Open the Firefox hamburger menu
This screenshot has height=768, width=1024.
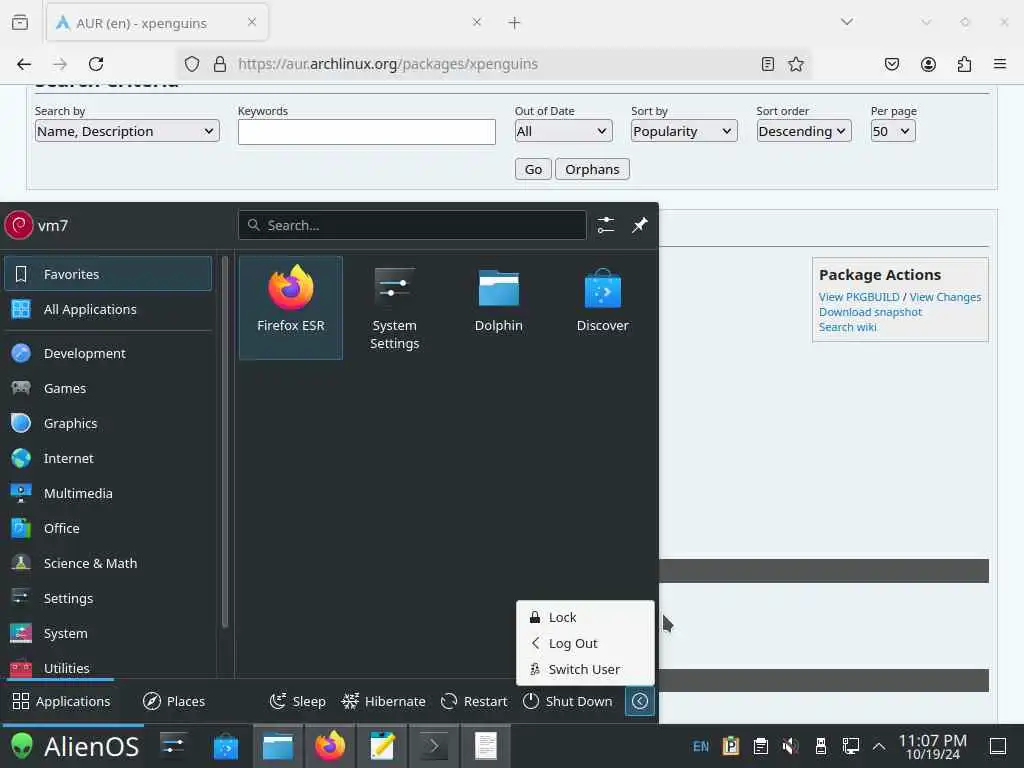click(x=1000, y=64)
